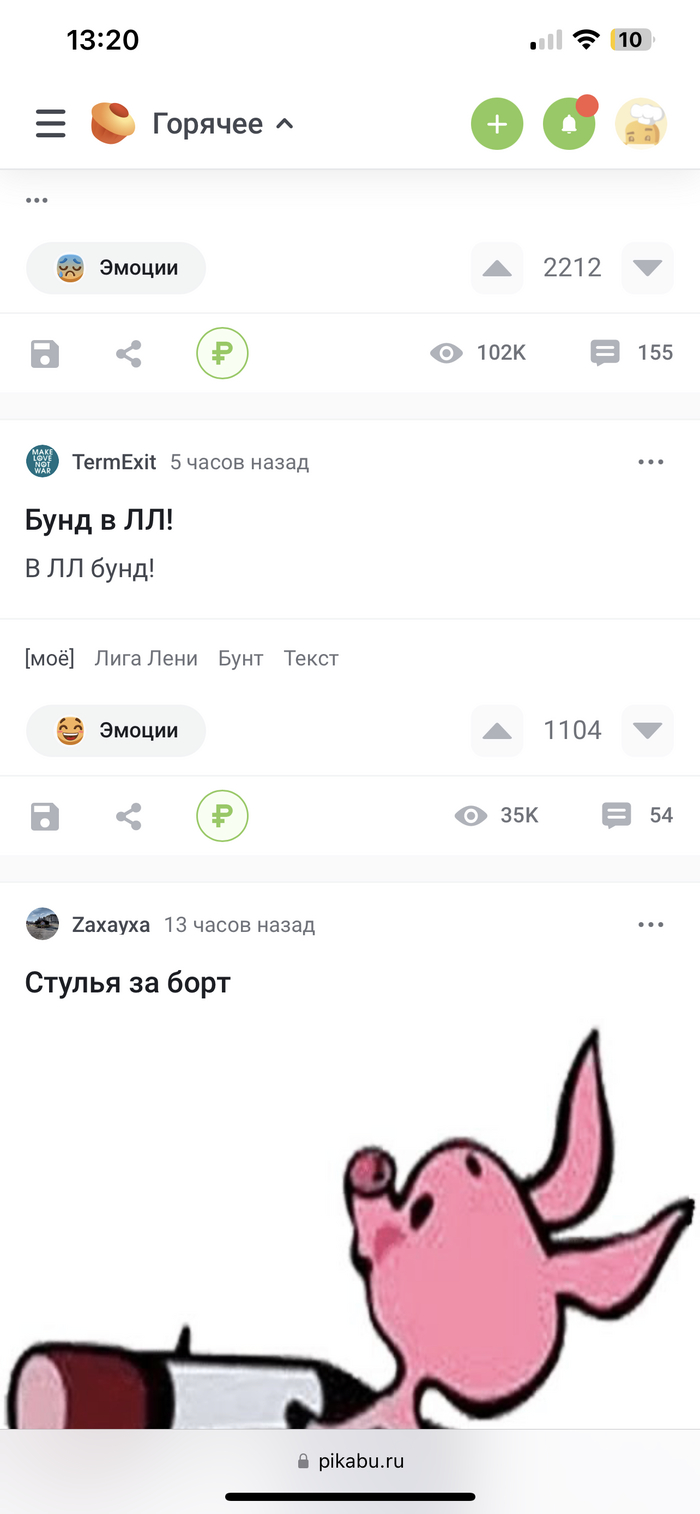This screenshot has height=1514, width=700.
Task: Upvote the post with rating 1104
Action: (497, 731)
